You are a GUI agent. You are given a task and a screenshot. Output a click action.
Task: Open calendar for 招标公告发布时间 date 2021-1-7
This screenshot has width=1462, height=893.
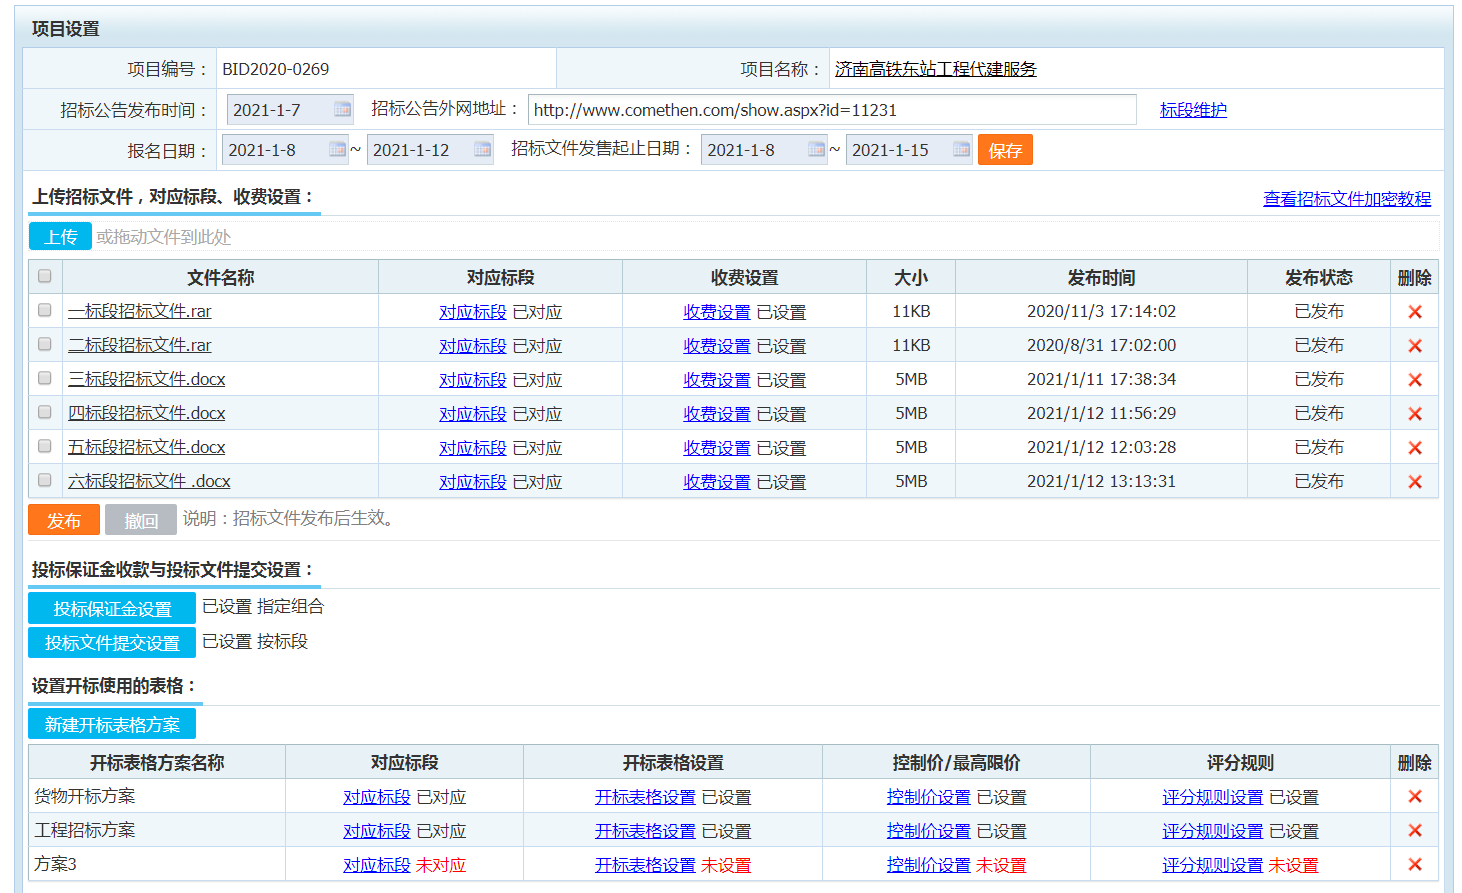(342, 109)
